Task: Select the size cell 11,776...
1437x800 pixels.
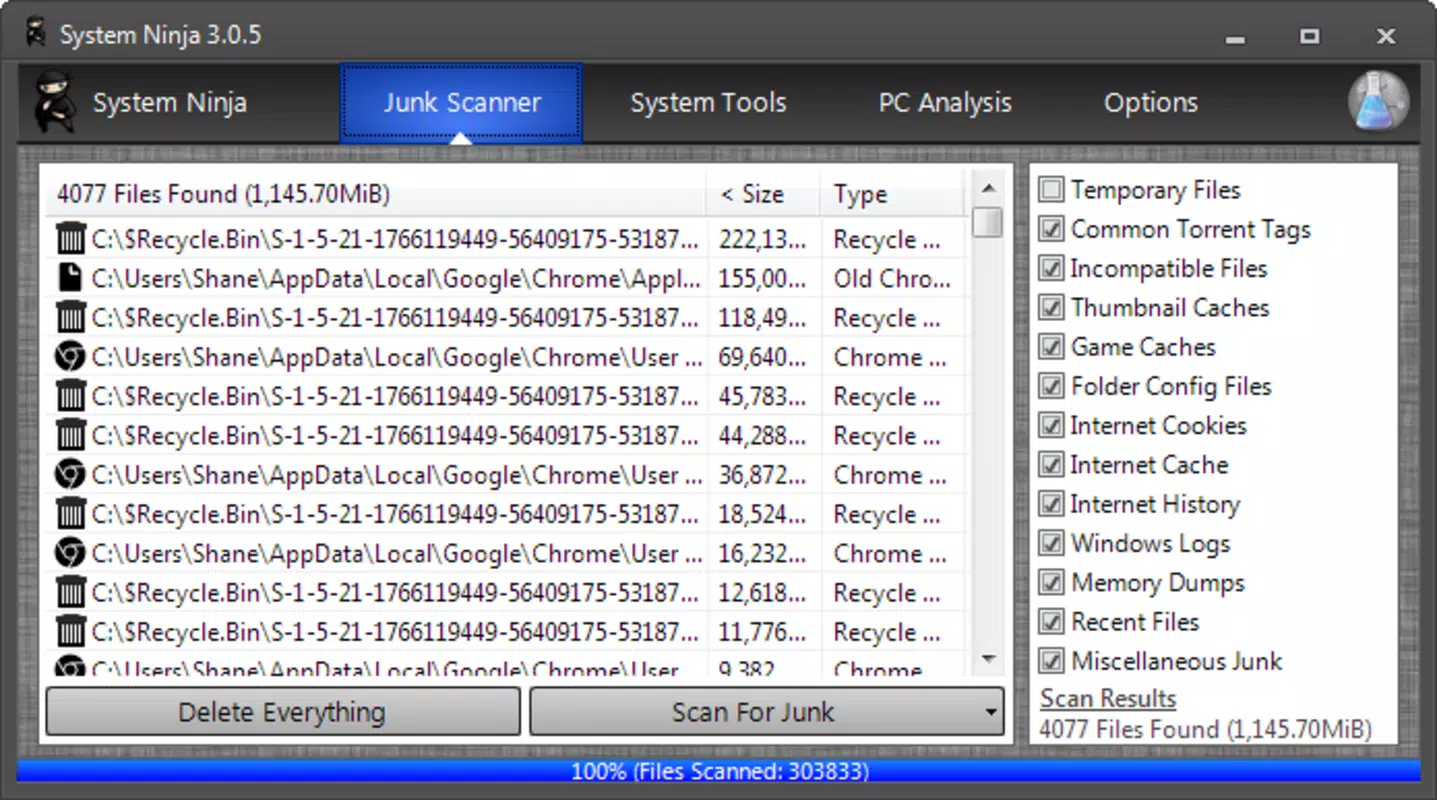Action: pos(763,632)
